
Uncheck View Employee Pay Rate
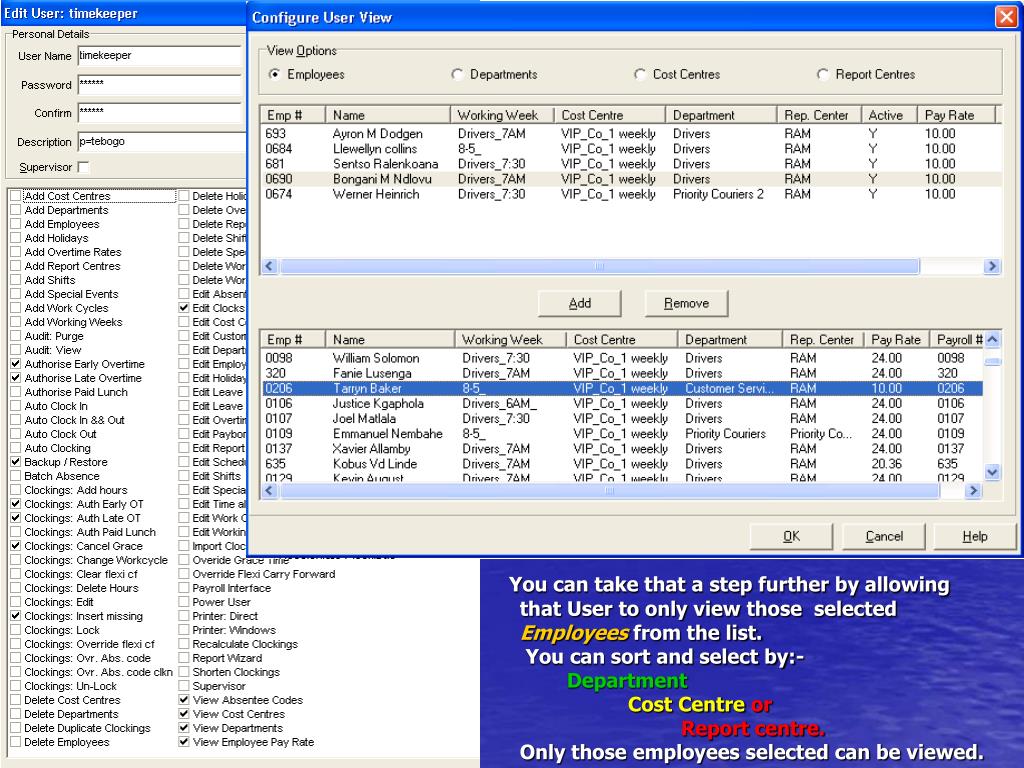pyautogui.click(x=183, y=743)
